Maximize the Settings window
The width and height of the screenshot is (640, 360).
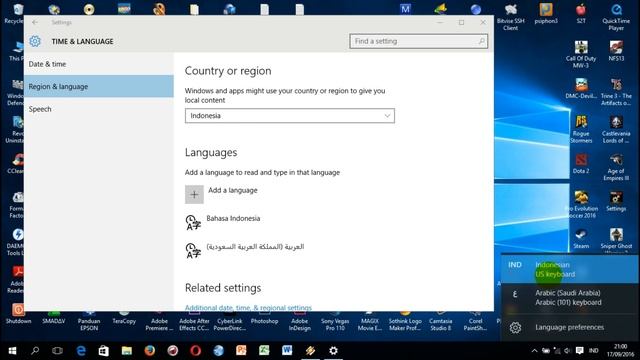click(x=461, y=22)
